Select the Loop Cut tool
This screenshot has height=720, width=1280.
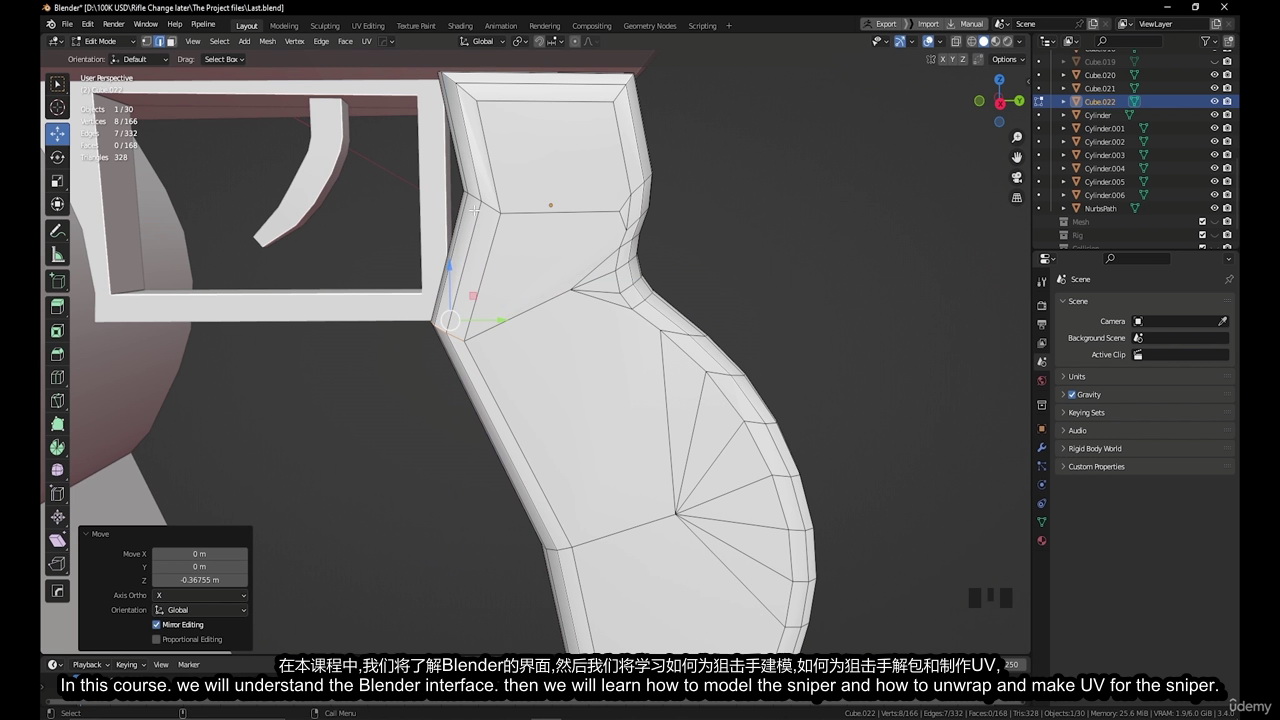(57, 378)
